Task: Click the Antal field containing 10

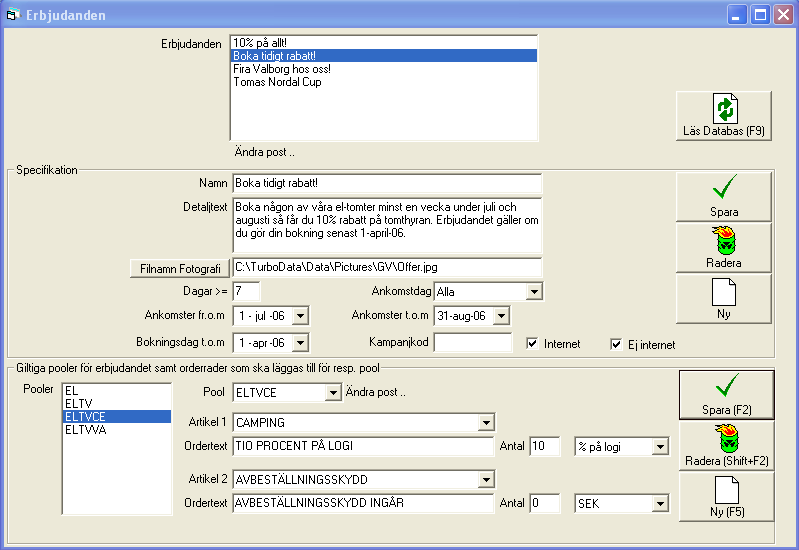Action: [x=545, y=446]
